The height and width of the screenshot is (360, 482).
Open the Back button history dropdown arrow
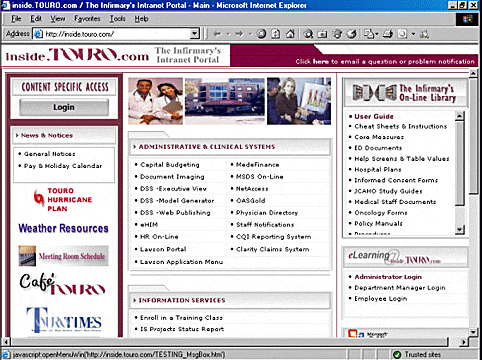(x=228, y=34)
